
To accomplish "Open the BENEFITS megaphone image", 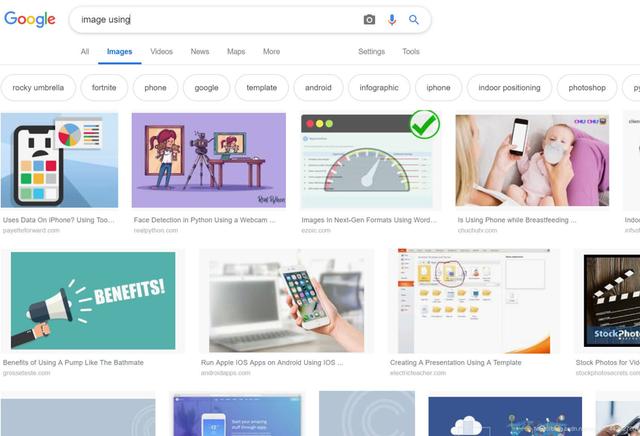I will pos(93,300).
